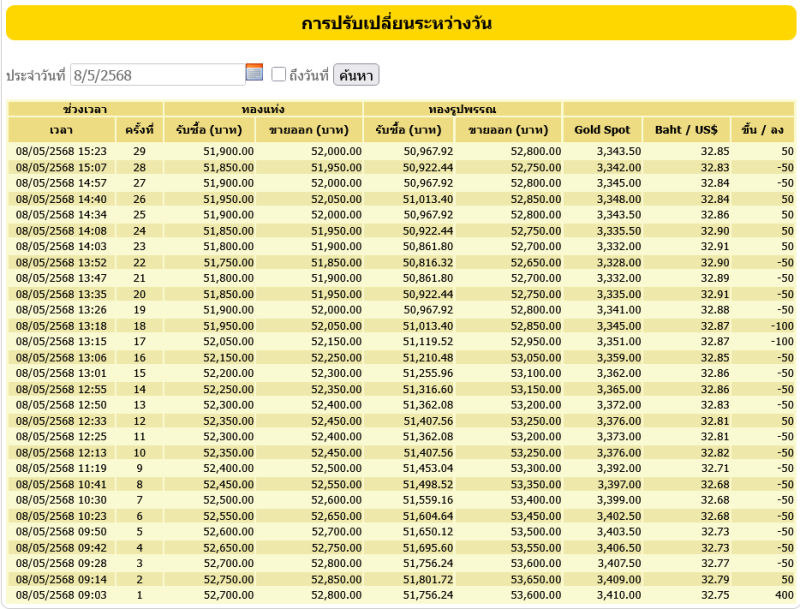Click ornament buy price 51,801.72
Screen dimensions: 800x609
coord(428,579)
